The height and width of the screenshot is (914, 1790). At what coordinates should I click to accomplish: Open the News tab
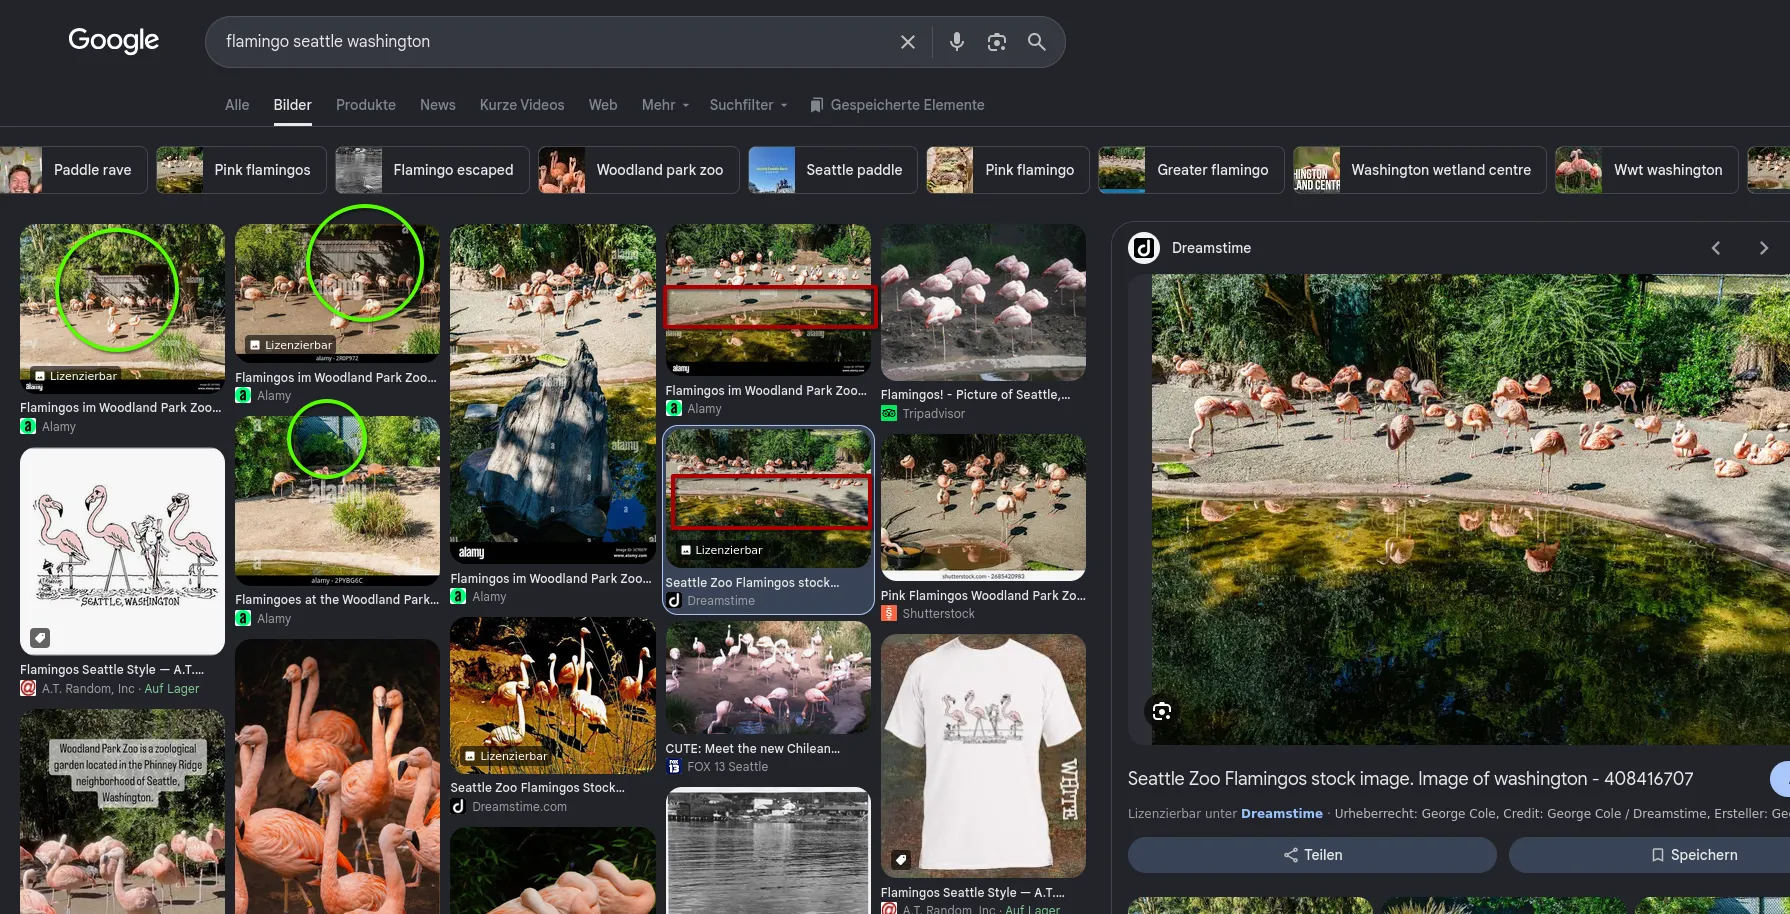438,105
